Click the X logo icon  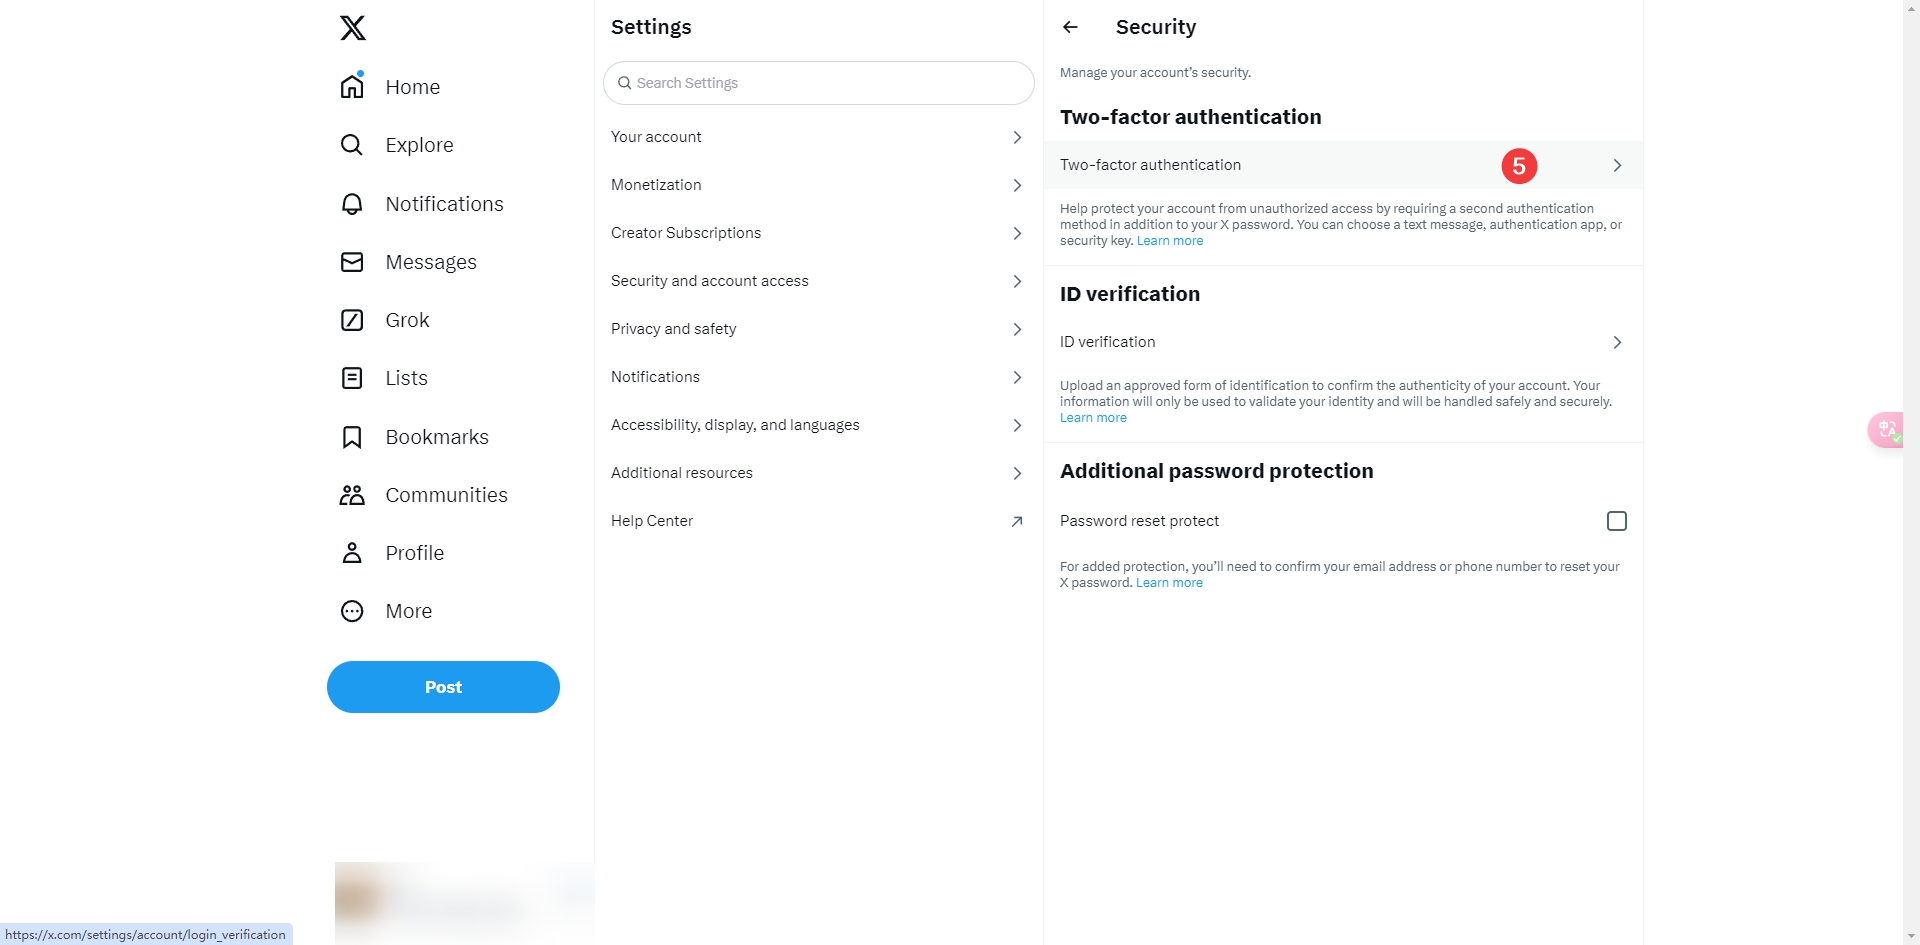352,28
